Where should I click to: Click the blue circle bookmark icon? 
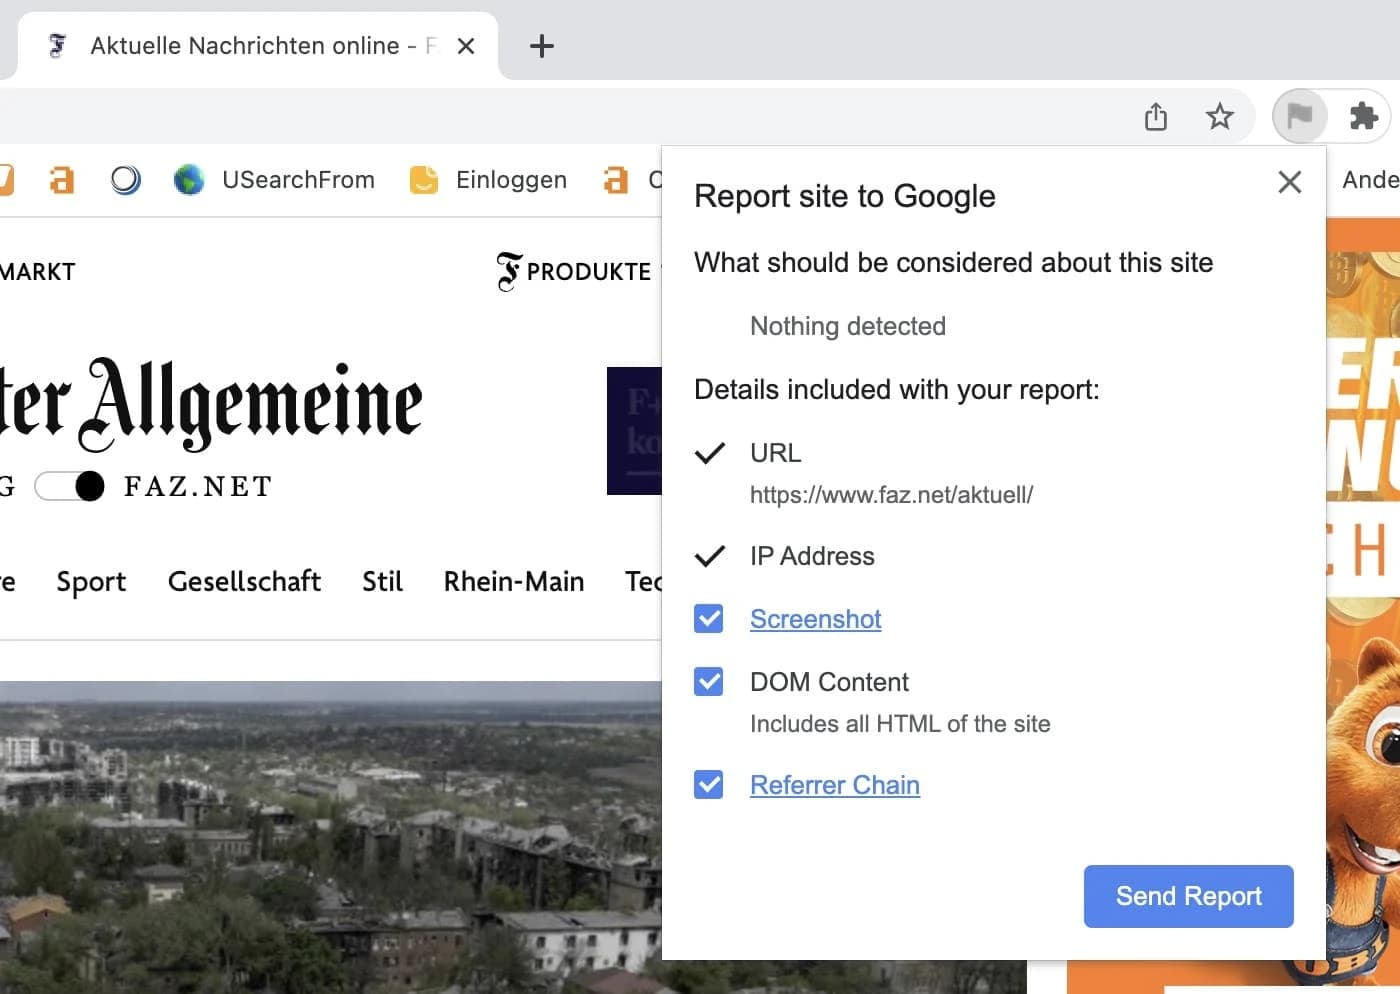[126, 180]
